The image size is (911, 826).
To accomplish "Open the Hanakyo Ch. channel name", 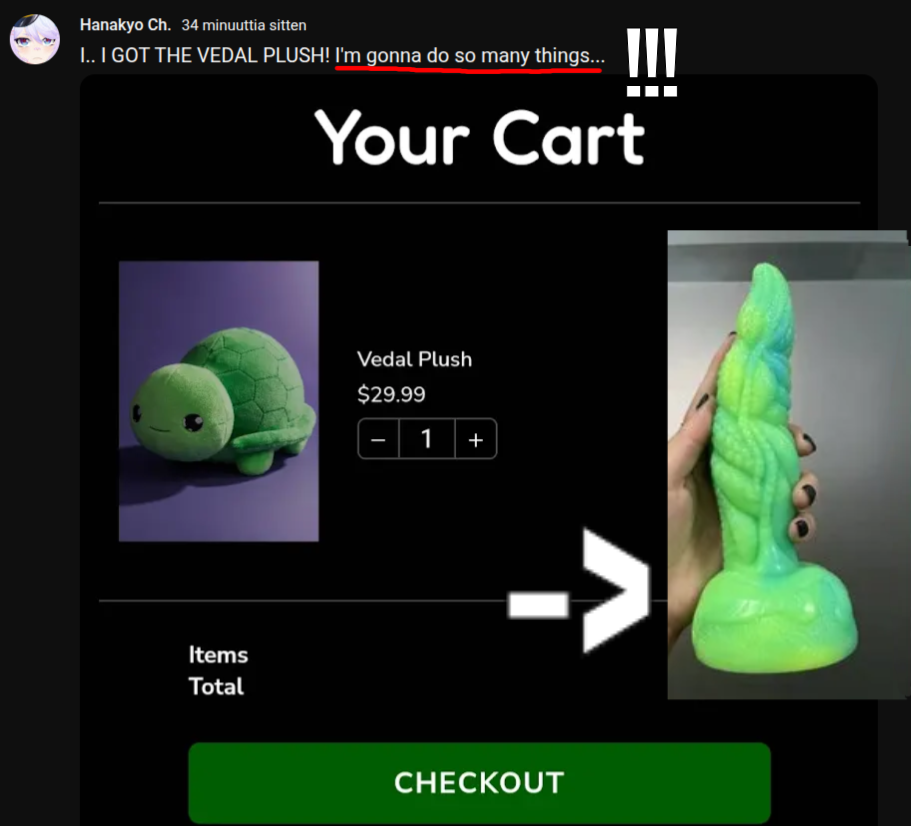I will click(x=125, y=25).
